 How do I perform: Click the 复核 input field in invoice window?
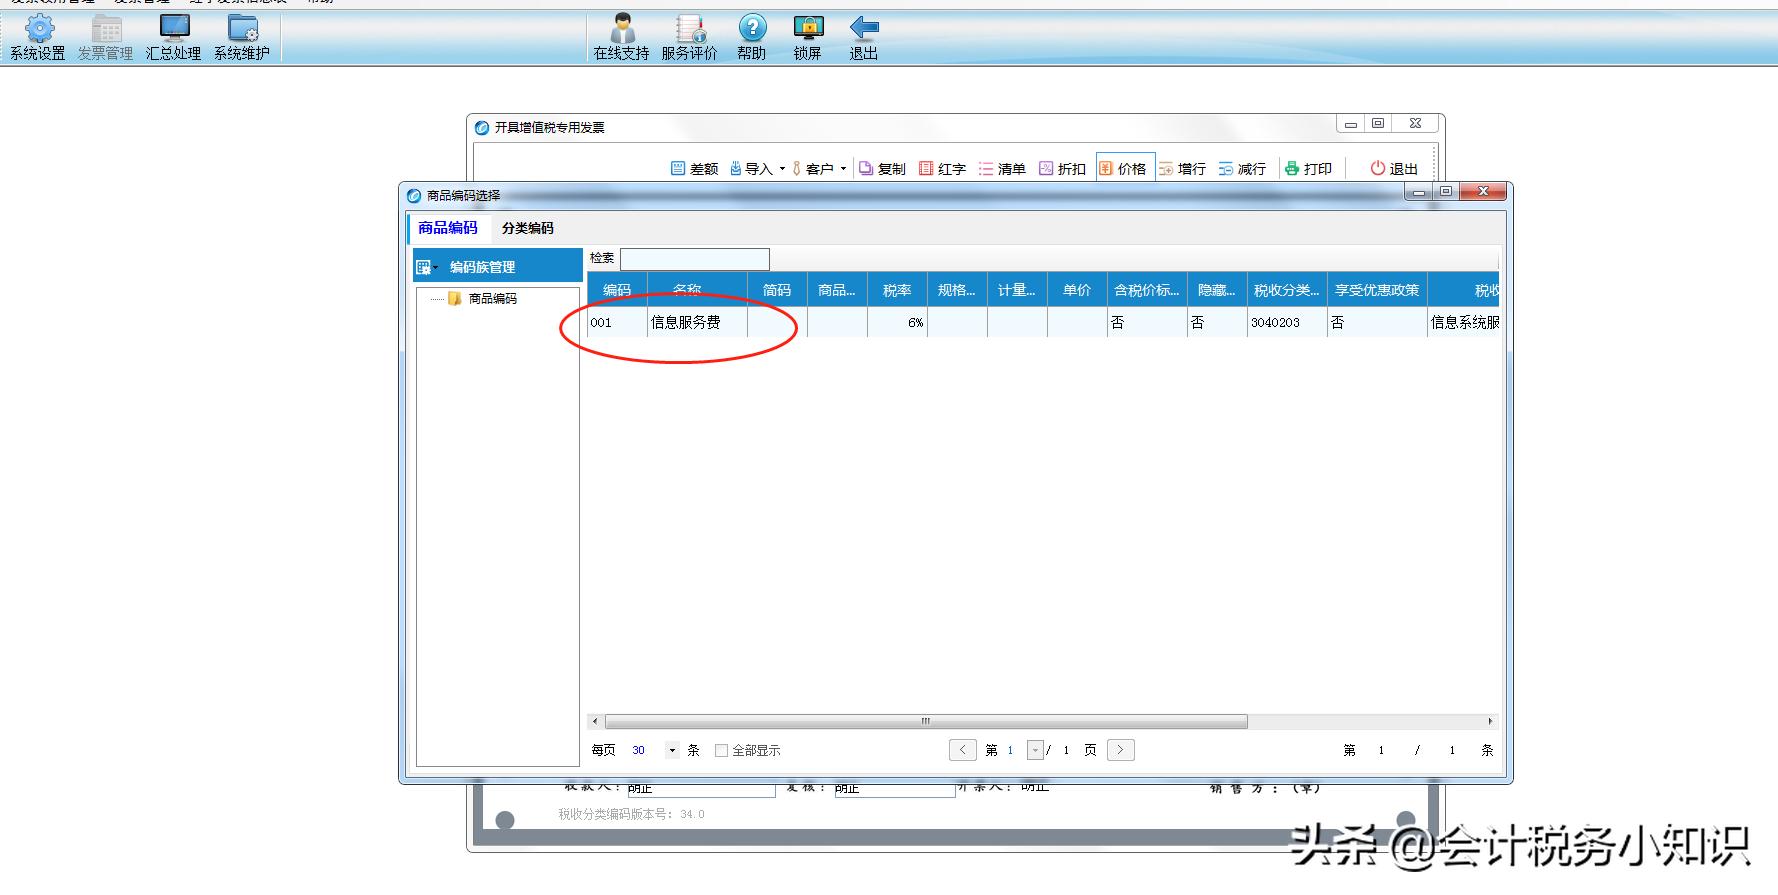pos(894,789)
